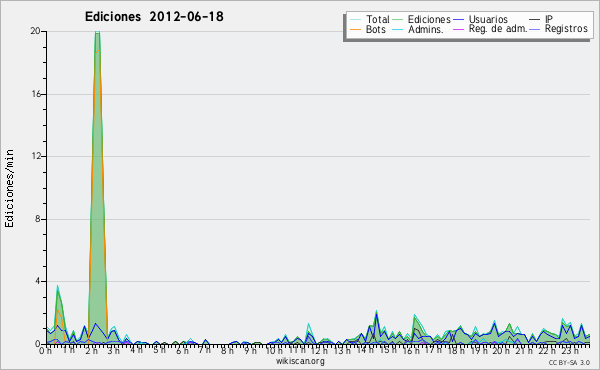Click the '9 h' x-axis label
The image size is (600, 370).
[x=250, y=351]
